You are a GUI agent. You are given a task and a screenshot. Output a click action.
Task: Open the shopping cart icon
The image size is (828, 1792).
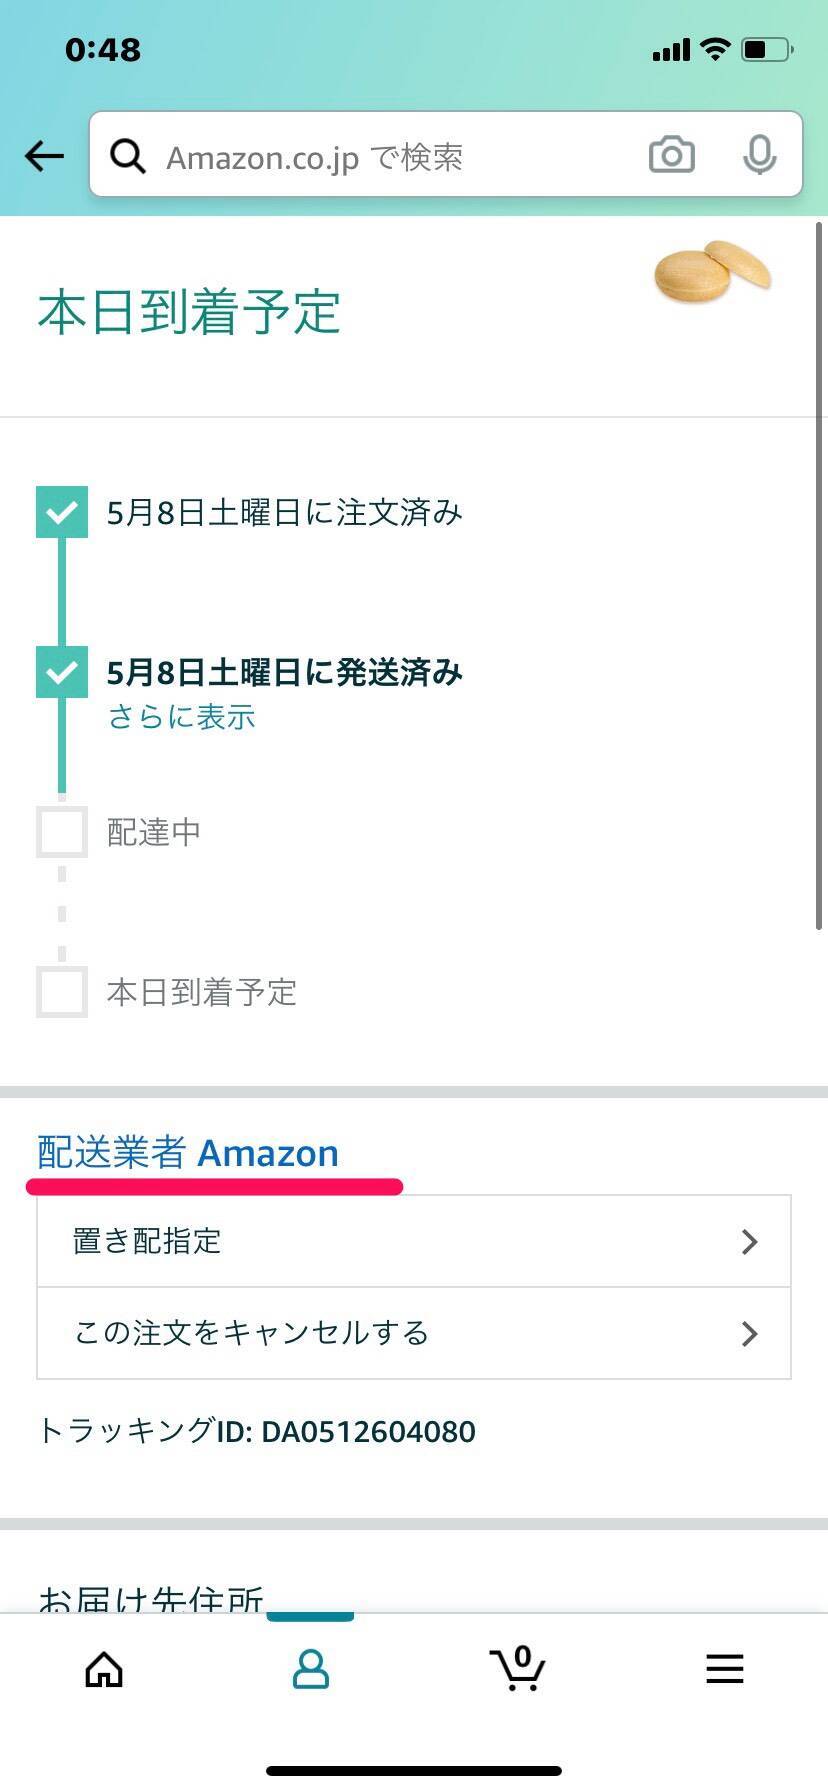click(x=517, y=1669)
